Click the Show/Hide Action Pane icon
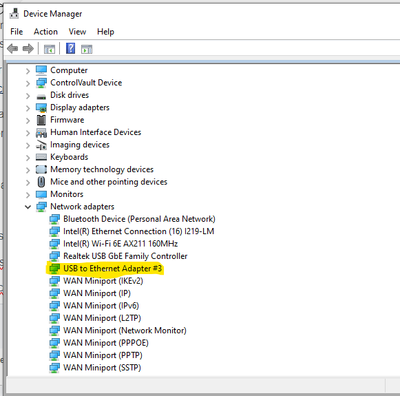 click(x=87, y=49)
